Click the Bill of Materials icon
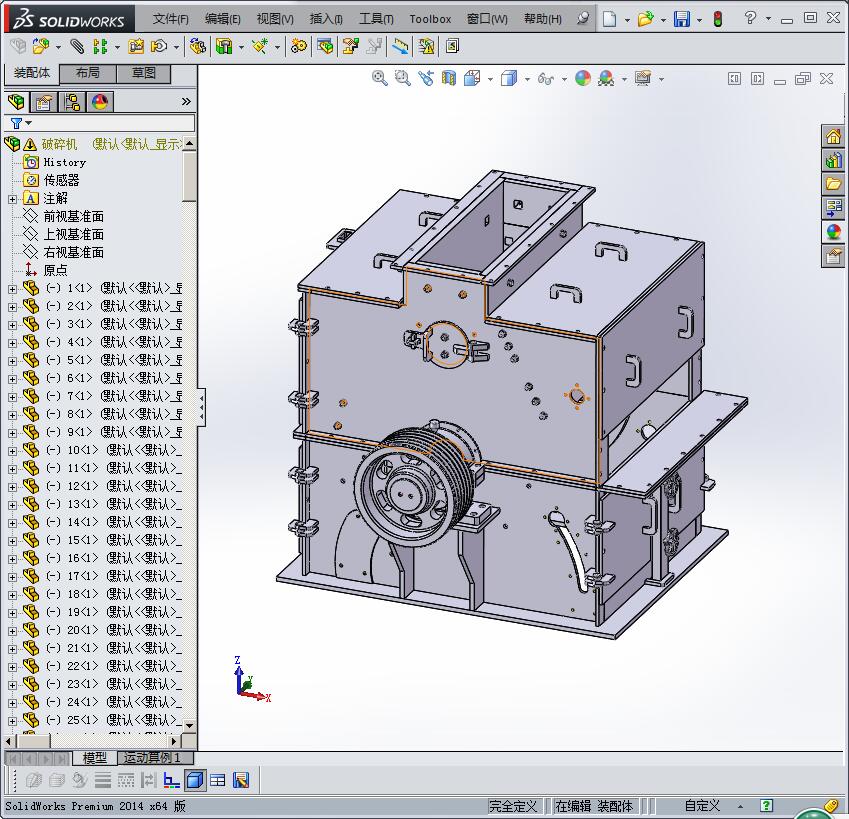Image resolution: width=849 pixels, height=819 pixels. 325,47
